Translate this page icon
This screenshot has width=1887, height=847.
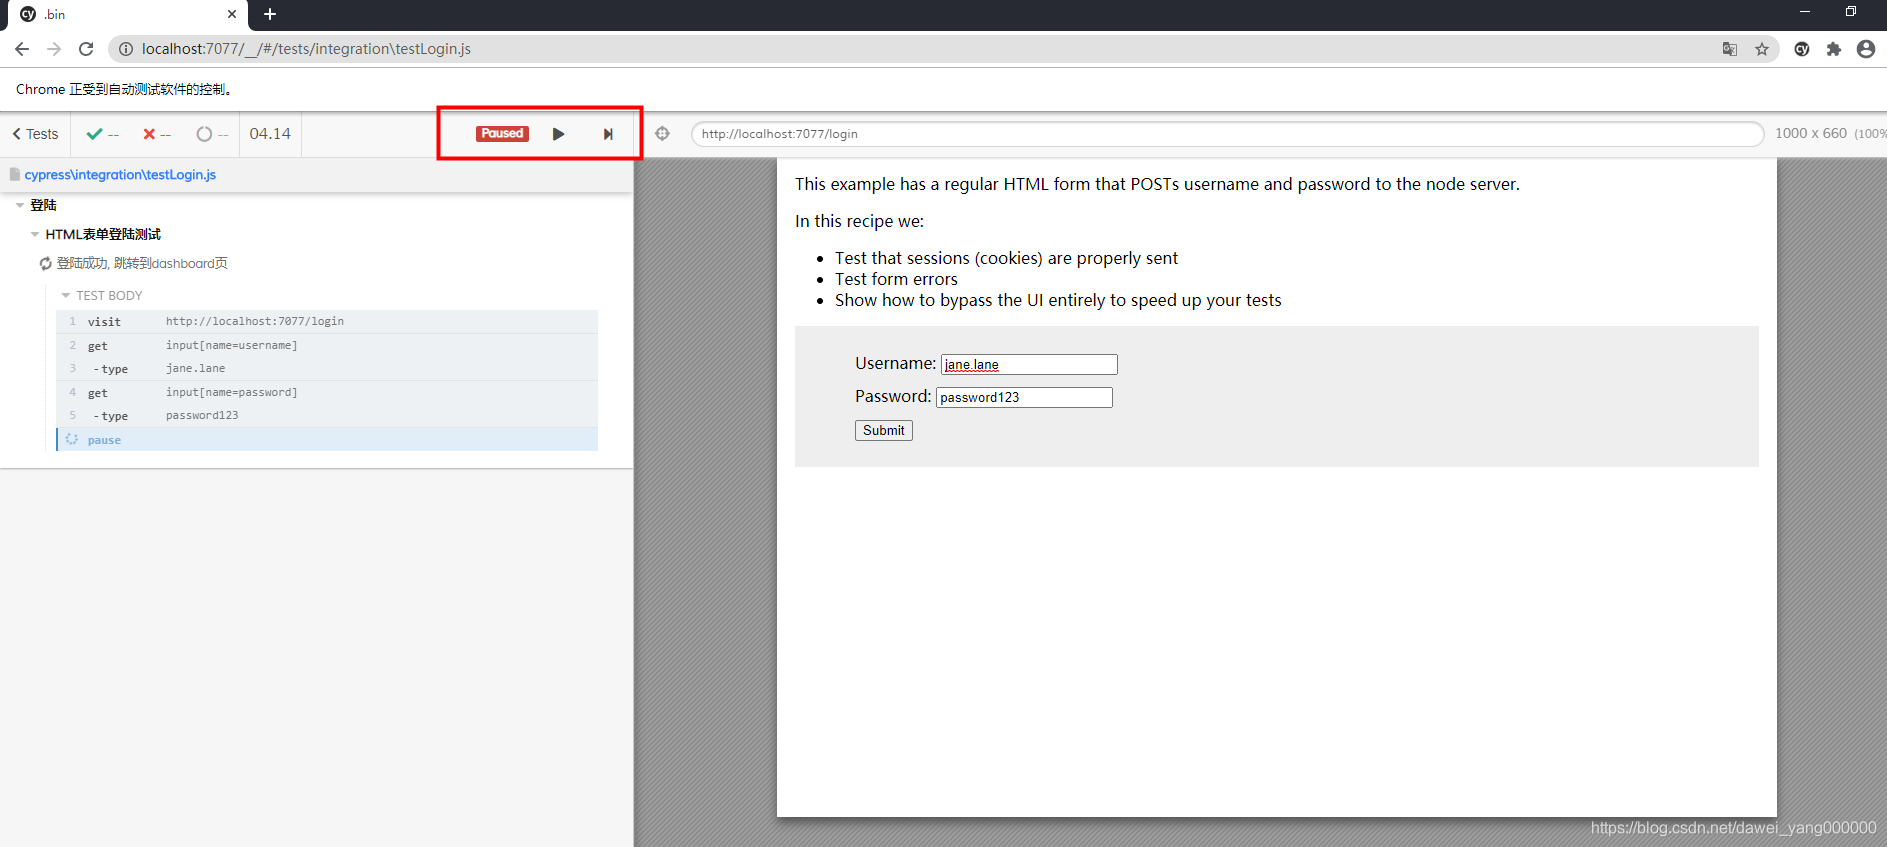pos(1730,49)
